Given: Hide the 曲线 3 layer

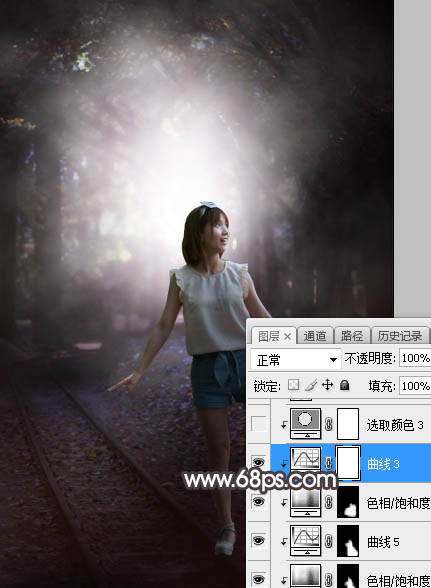Looking at the screenshot, I should point(258,462).
